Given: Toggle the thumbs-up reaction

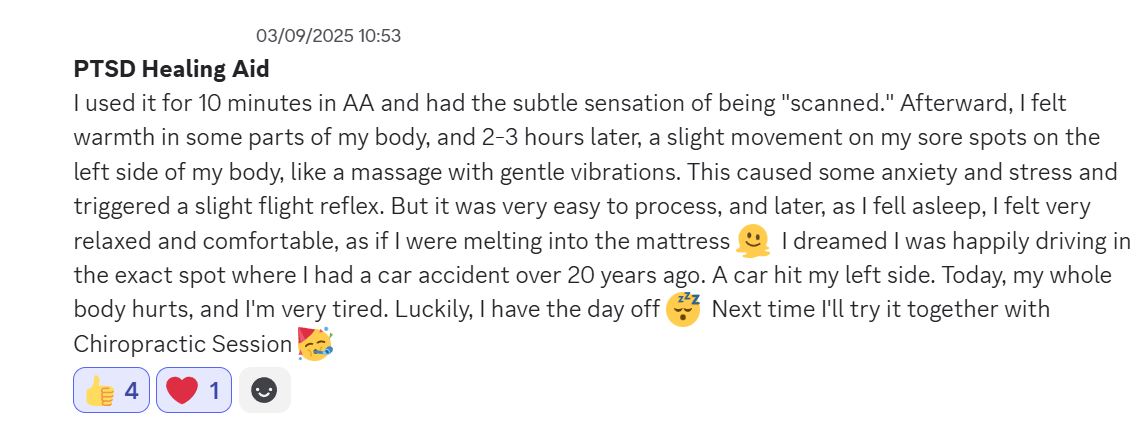Looking at the screenshot, I should 111,390.
